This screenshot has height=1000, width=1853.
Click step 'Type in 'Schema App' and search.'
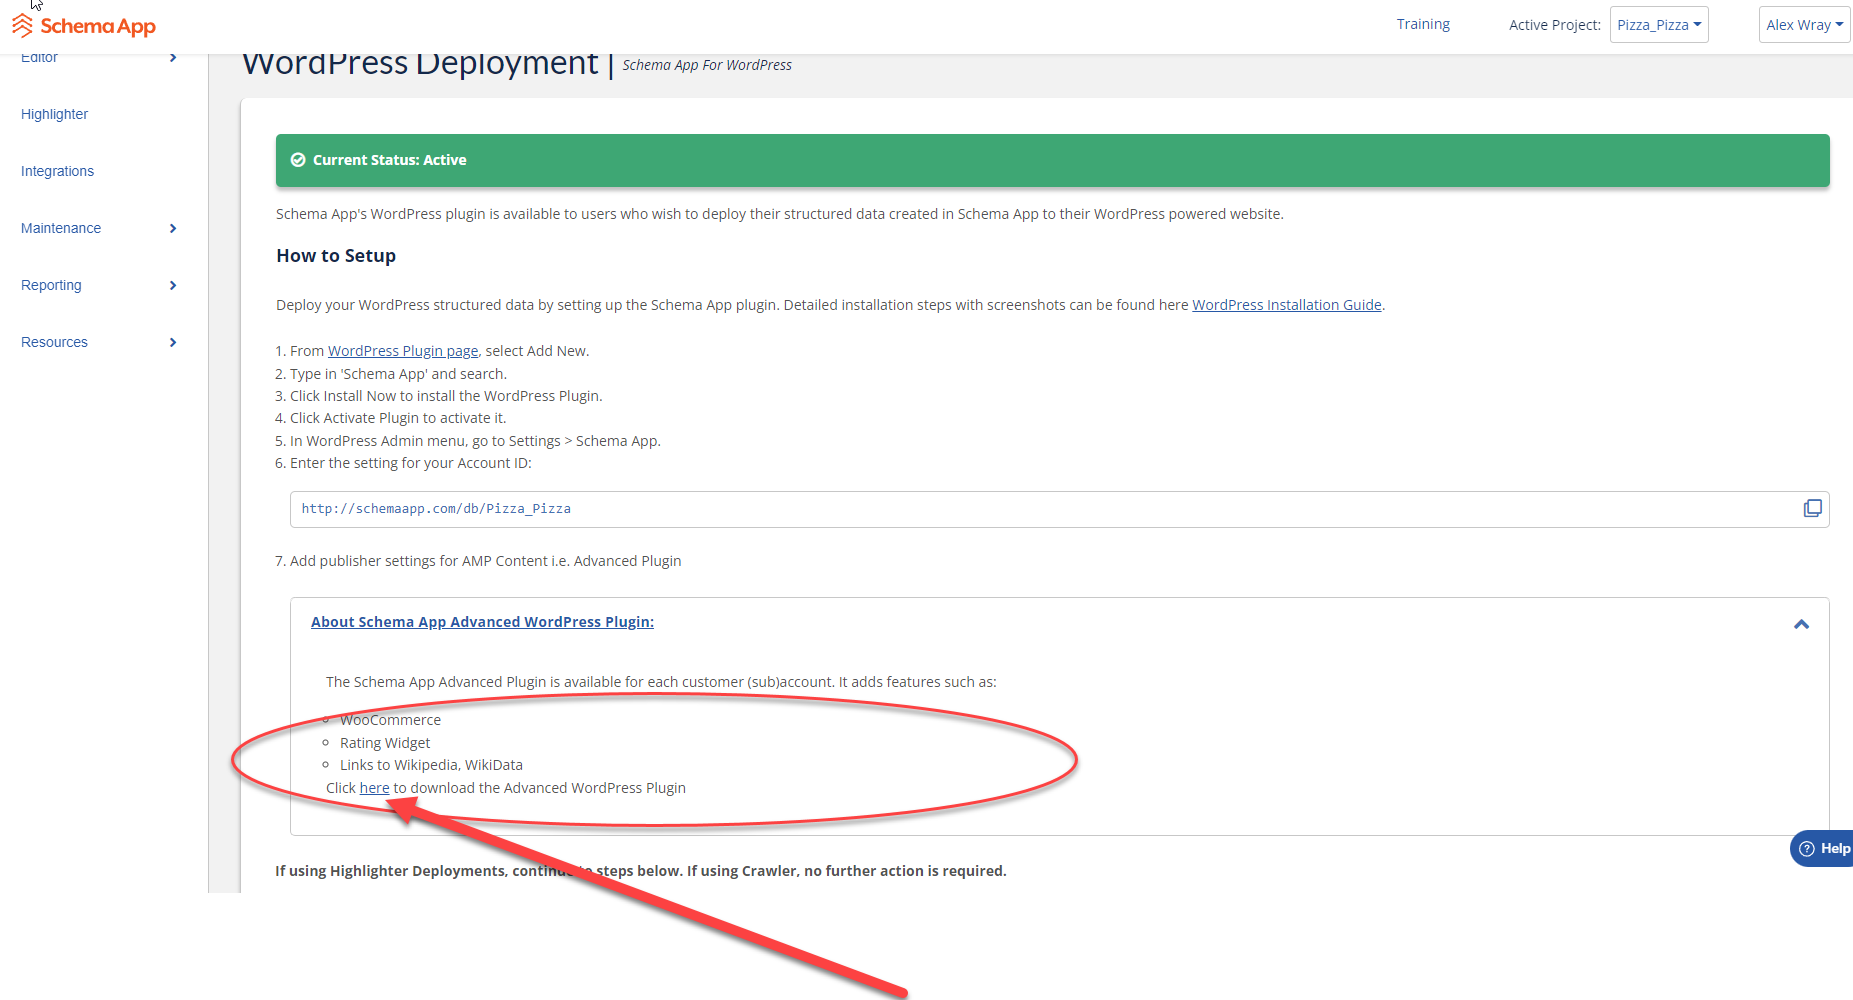coord(398,374)
